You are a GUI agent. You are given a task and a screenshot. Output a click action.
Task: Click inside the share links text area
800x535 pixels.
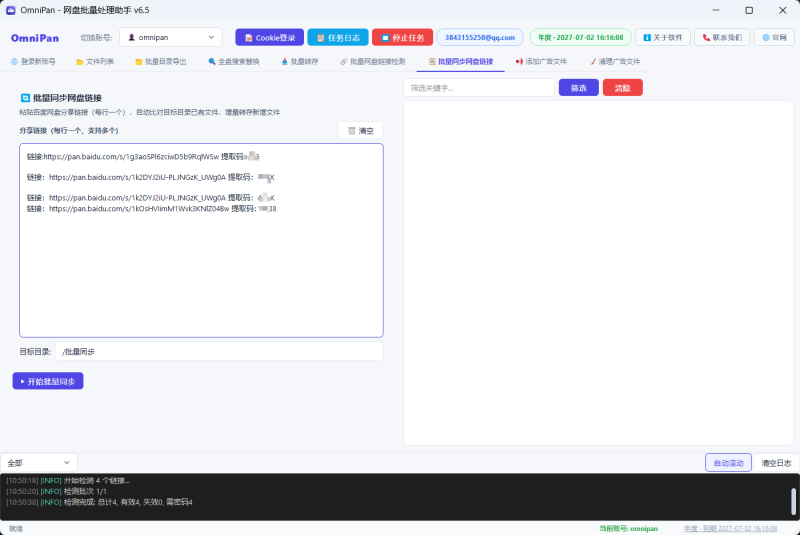coord(202,240)
